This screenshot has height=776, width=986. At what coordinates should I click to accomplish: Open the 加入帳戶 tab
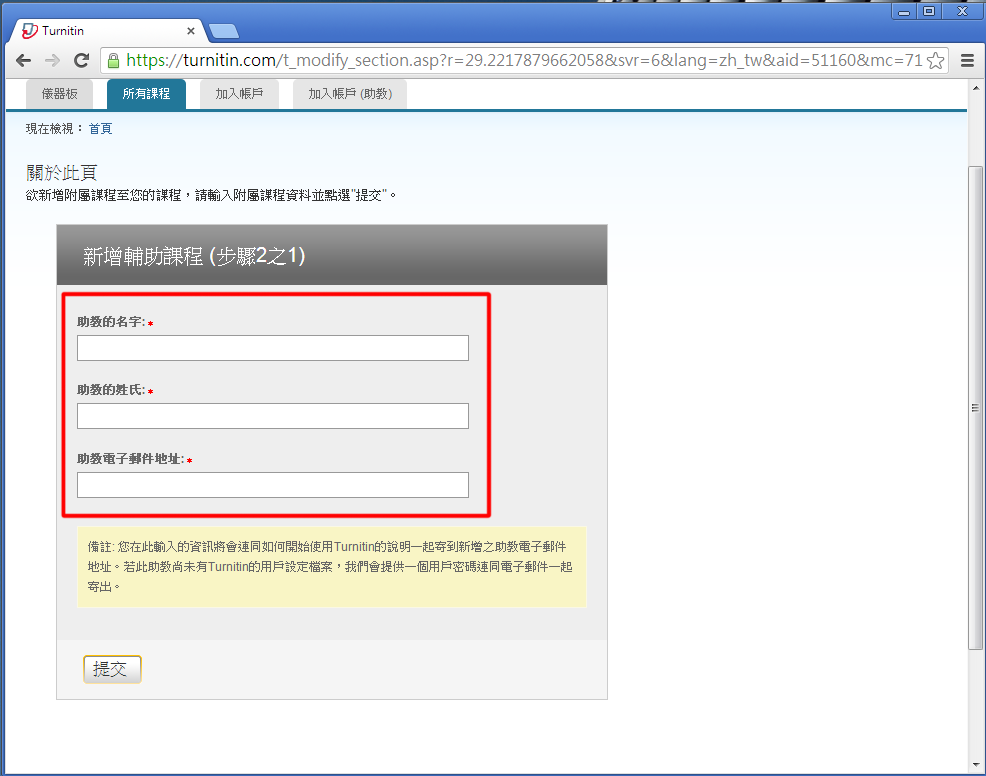click(x=239, y=94)
